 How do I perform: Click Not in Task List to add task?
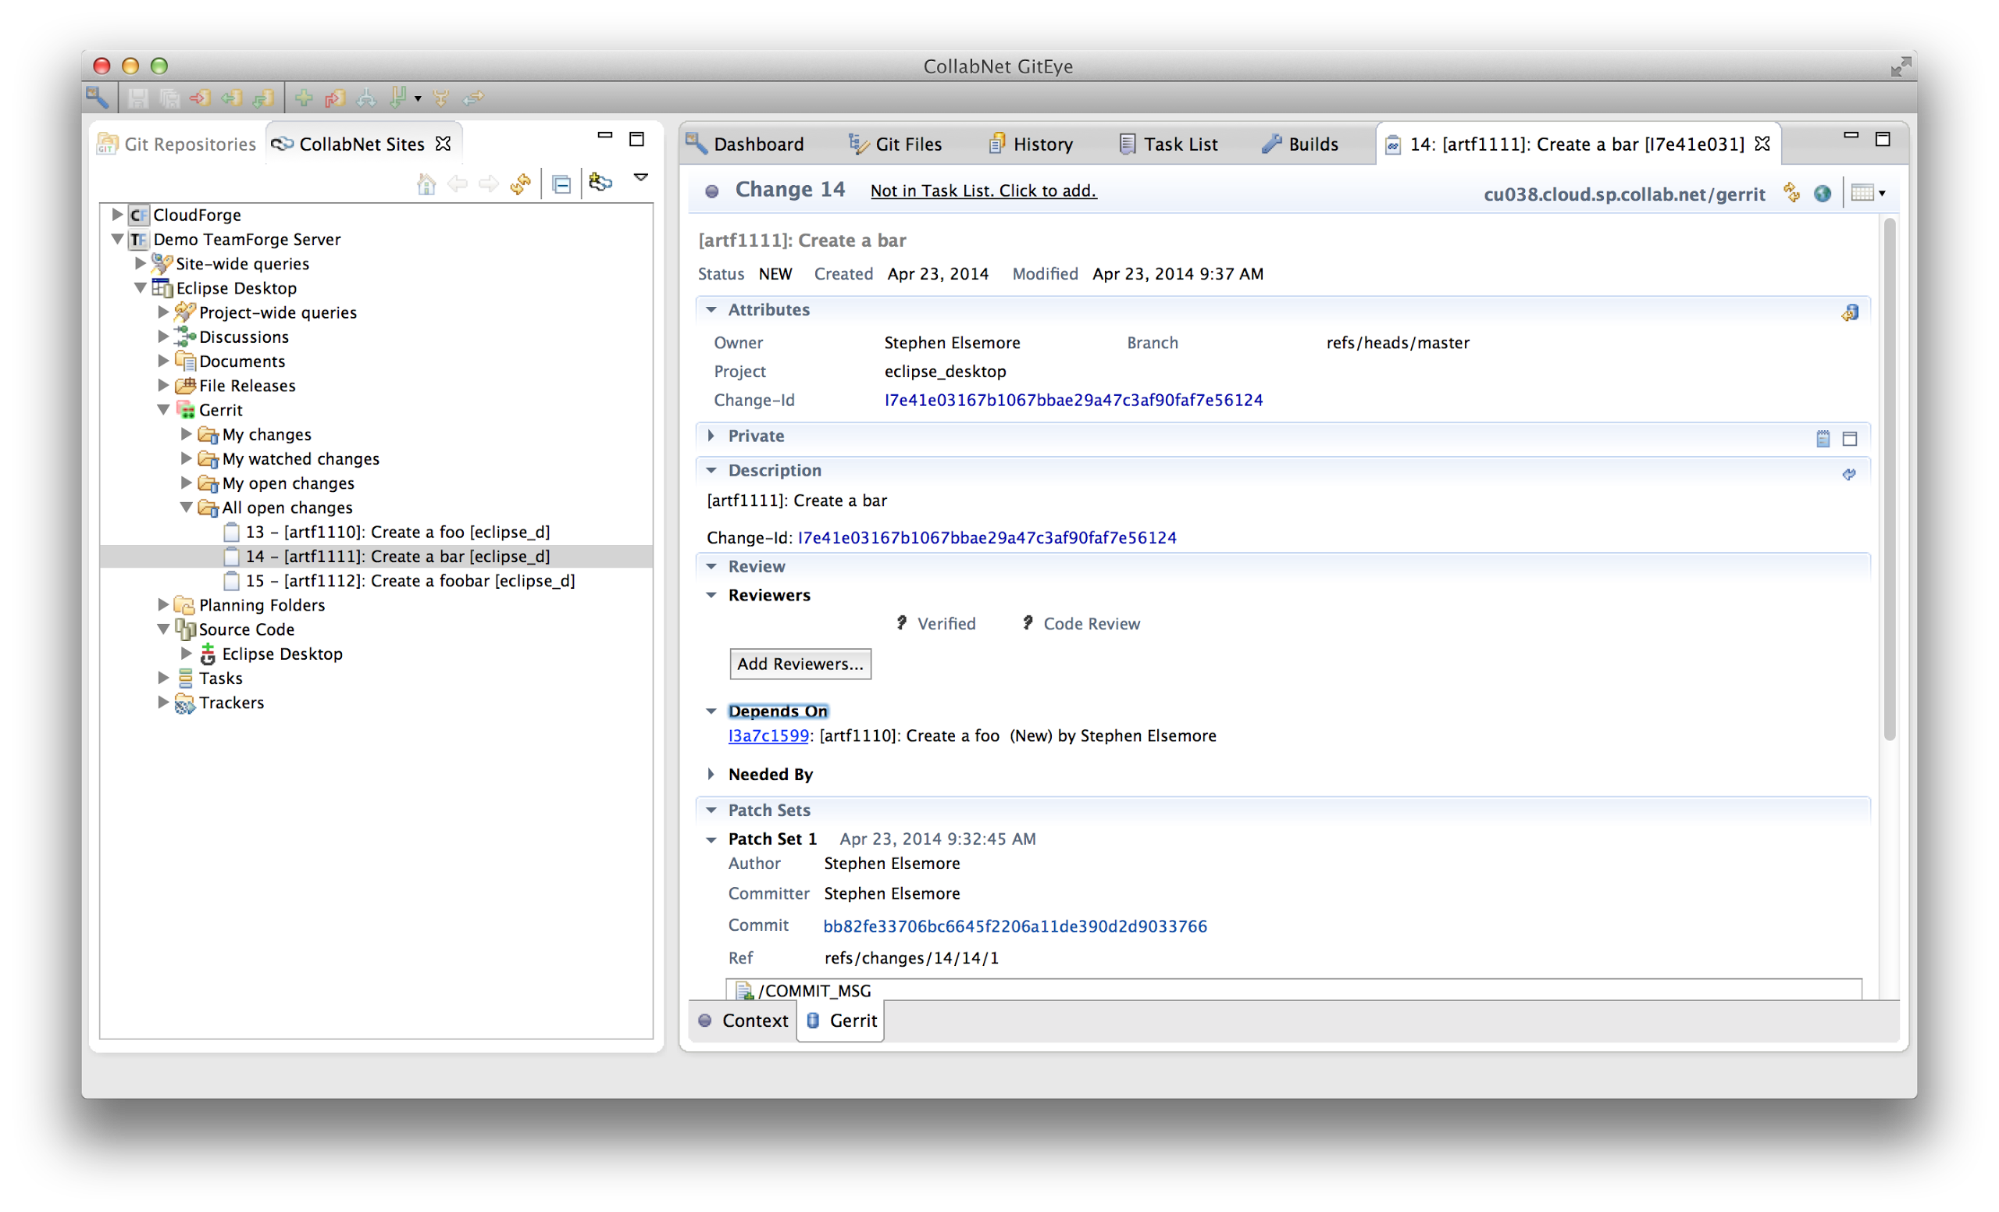(x=982, y=190)
